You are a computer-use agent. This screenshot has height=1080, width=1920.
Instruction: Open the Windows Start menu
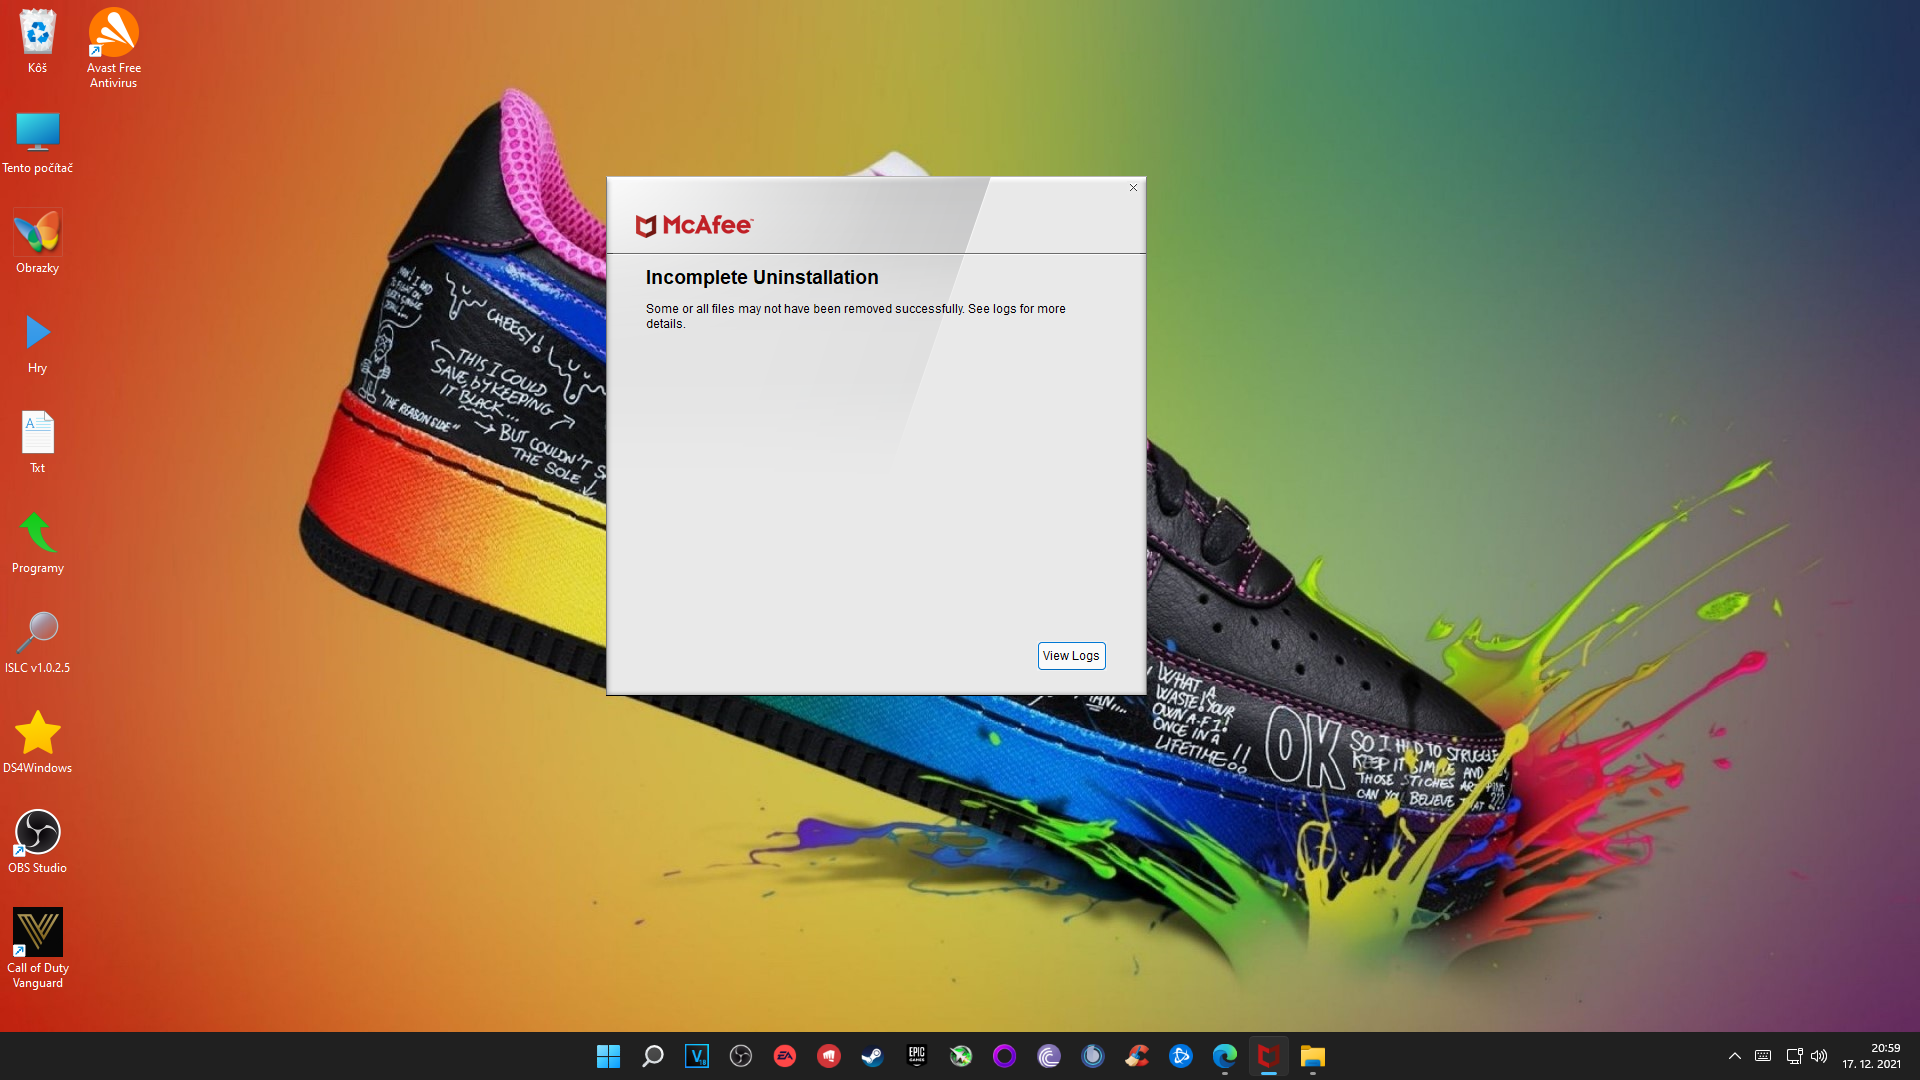608,1056
